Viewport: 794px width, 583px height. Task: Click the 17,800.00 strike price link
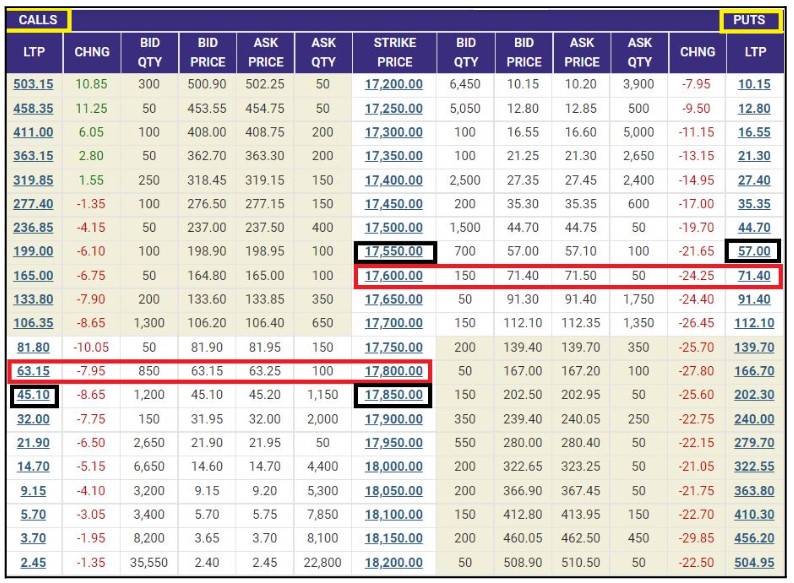[393, 371]
